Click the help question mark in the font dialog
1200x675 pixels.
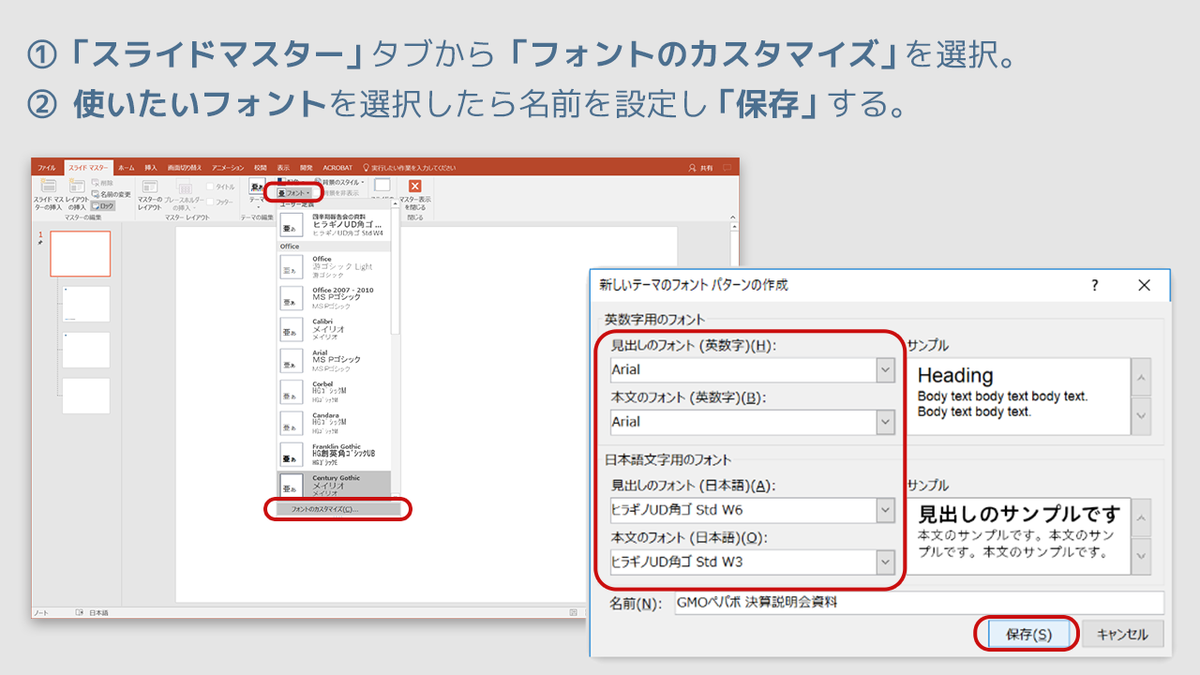(x=1095, y=285)
